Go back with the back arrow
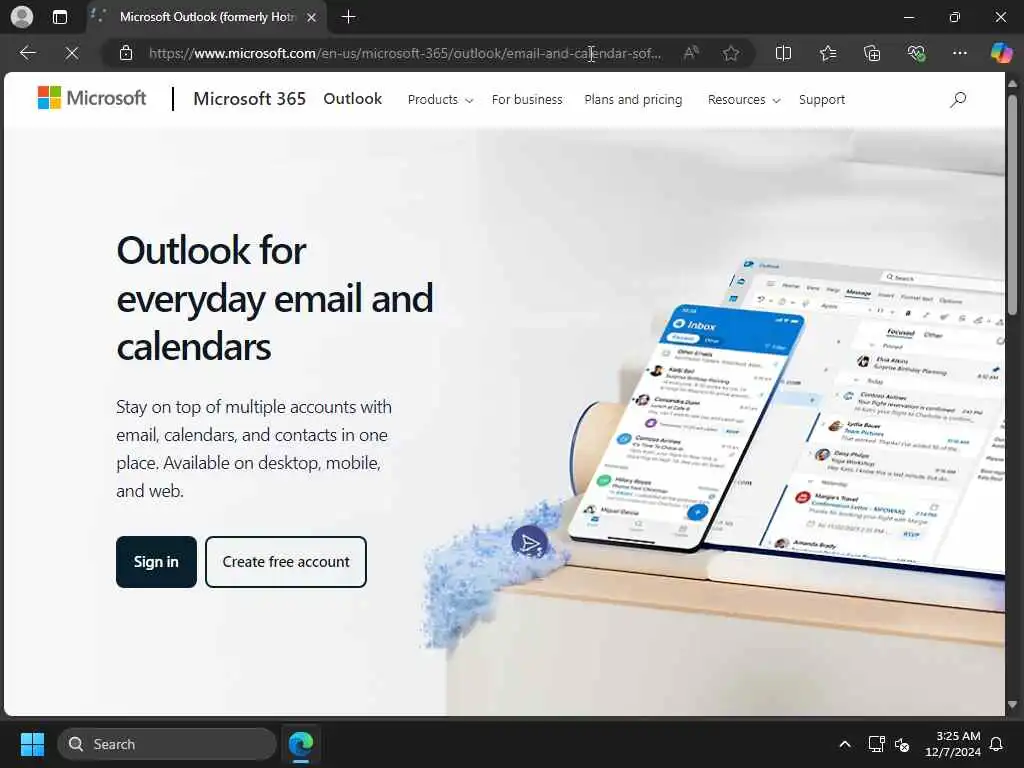Image resolution: width=1024 pixels, height=768 pixels. 27,53
